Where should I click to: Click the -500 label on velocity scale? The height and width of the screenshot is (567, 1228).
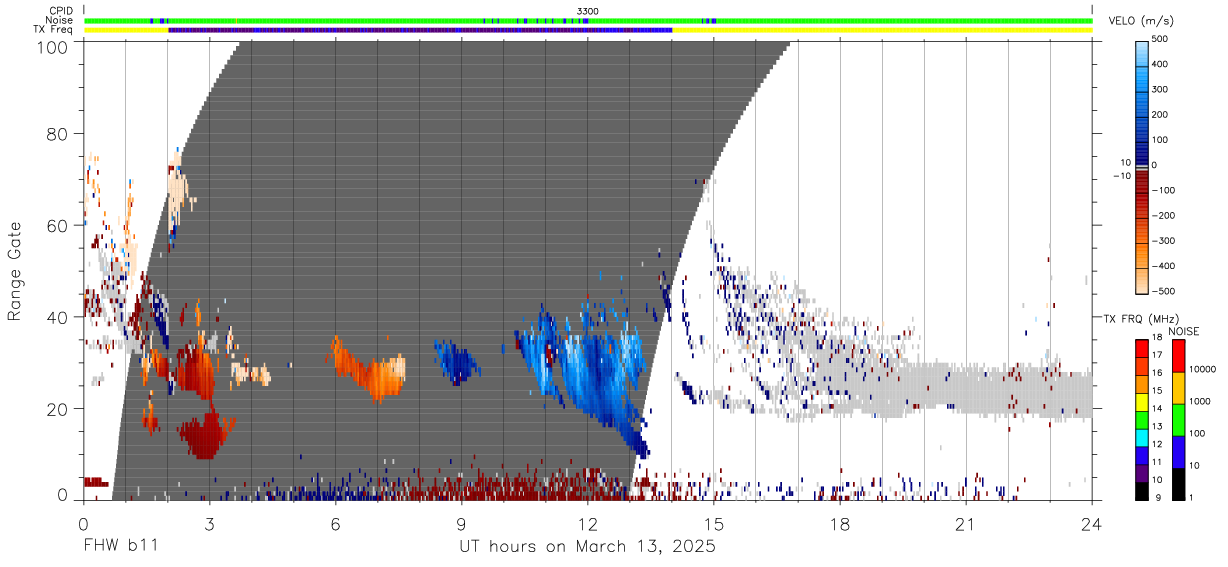pos(1161,291)
